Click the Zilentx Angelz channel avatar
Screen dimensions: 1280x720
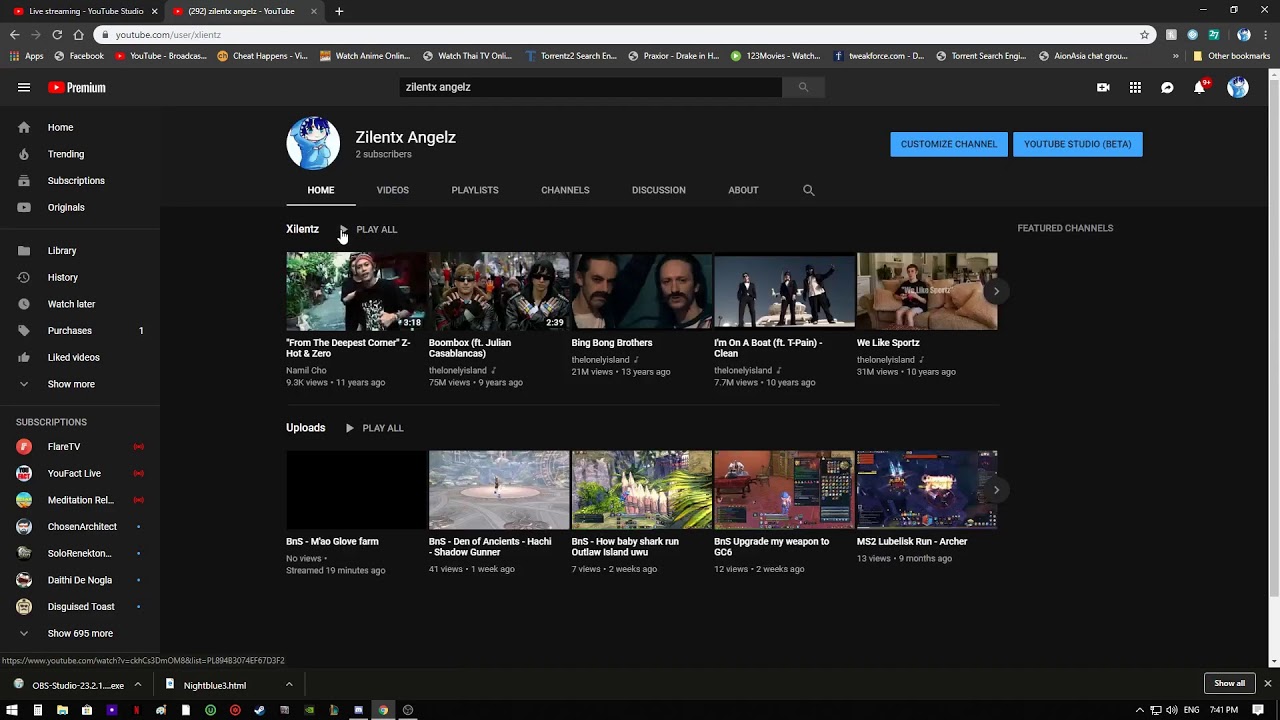point(313,143)
